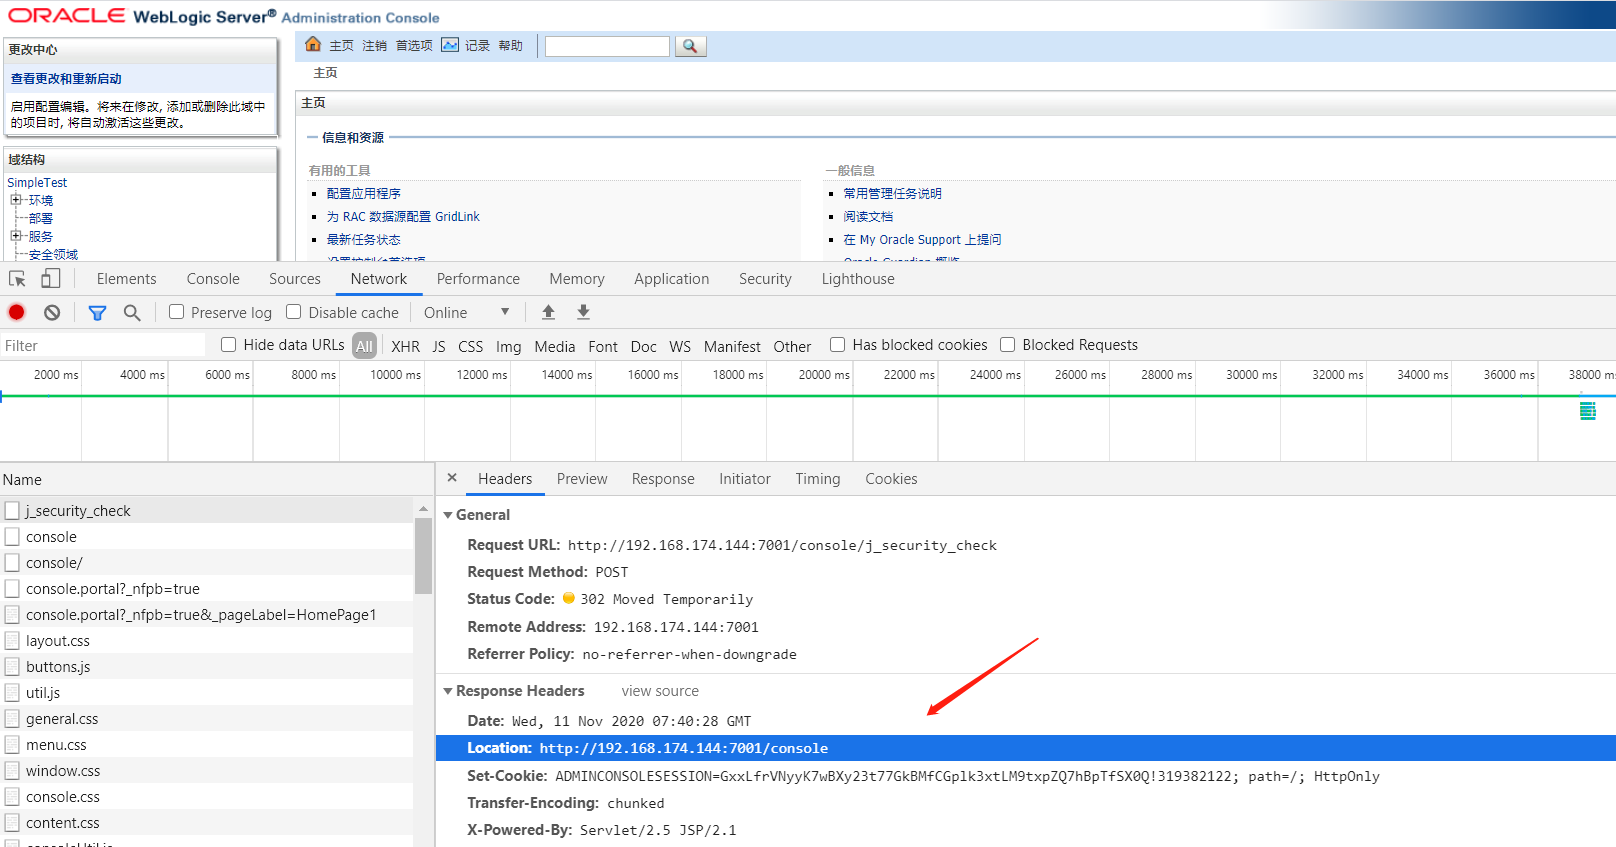Click the file icon beside util.js

tap(12, 692)
